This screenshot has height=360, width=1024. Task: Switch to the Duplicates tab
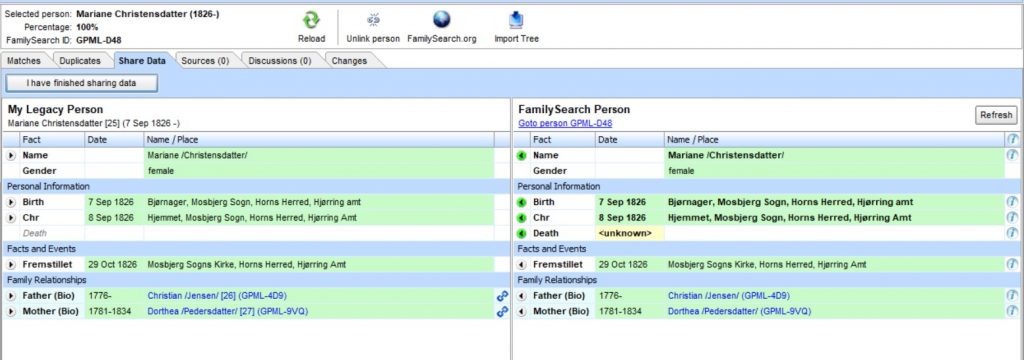pos(80,61)
